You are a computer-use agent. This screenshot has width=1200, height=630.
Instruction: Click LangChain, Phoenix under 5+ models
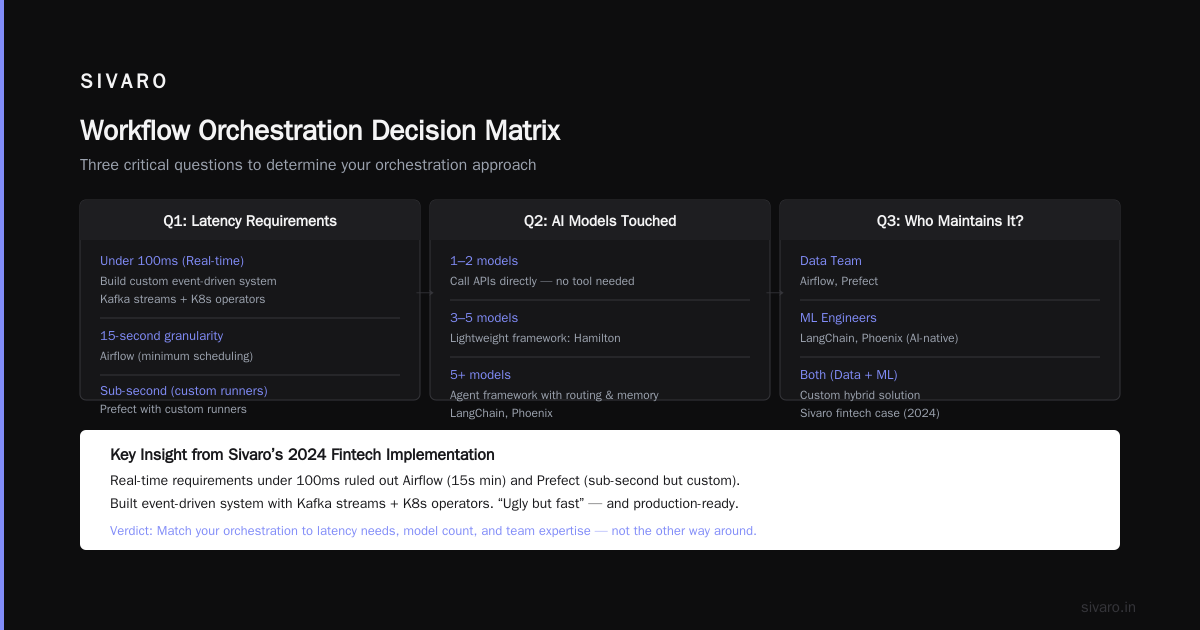pyautogui.click(x=501, y=413)
